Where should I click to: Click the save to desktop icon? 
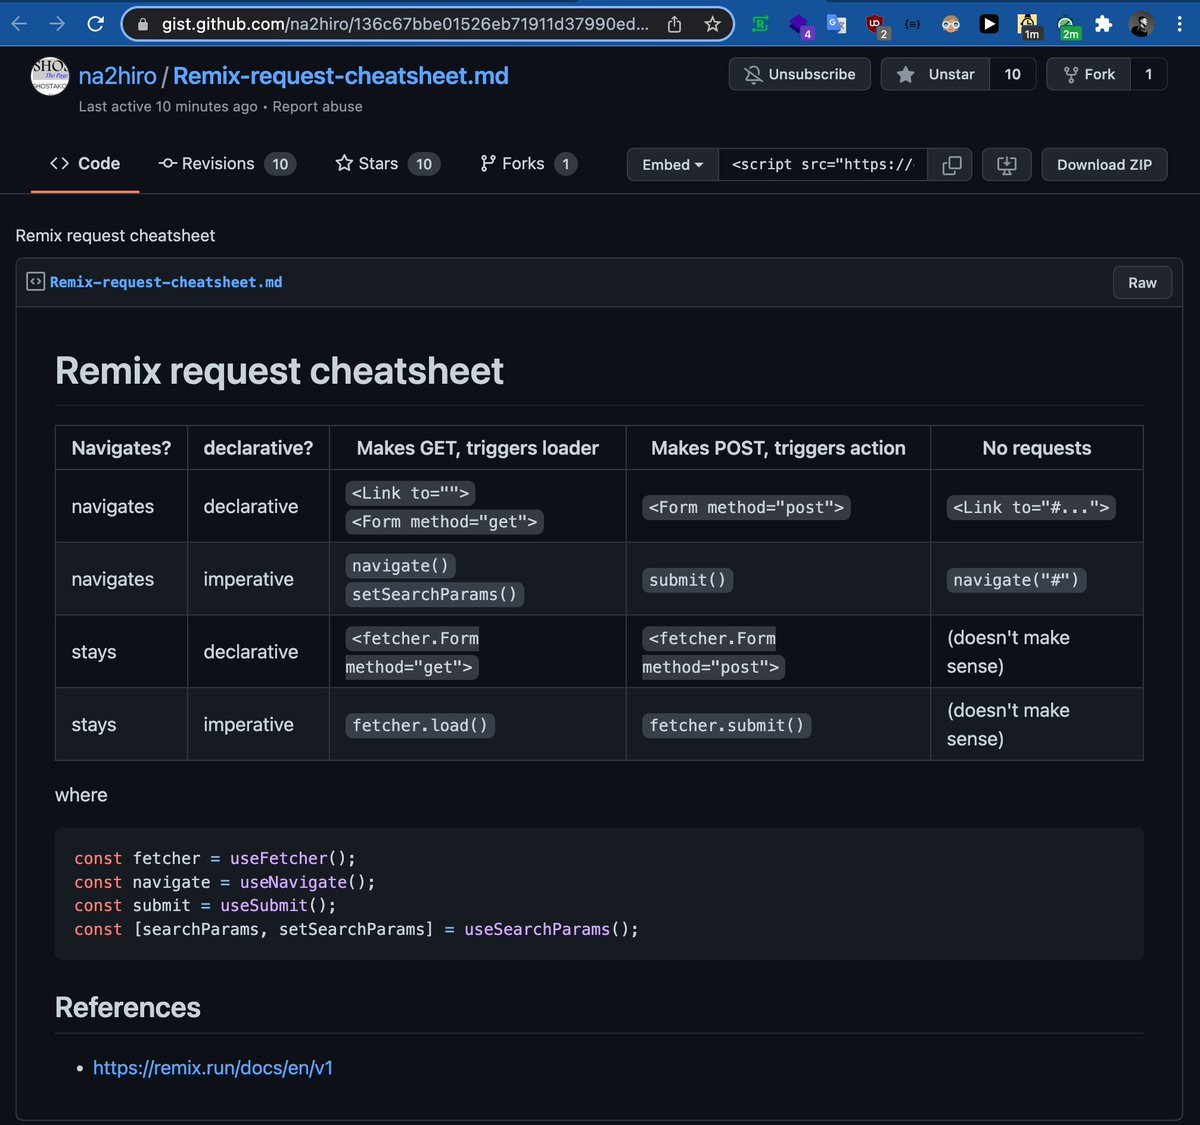[1007, 165]
